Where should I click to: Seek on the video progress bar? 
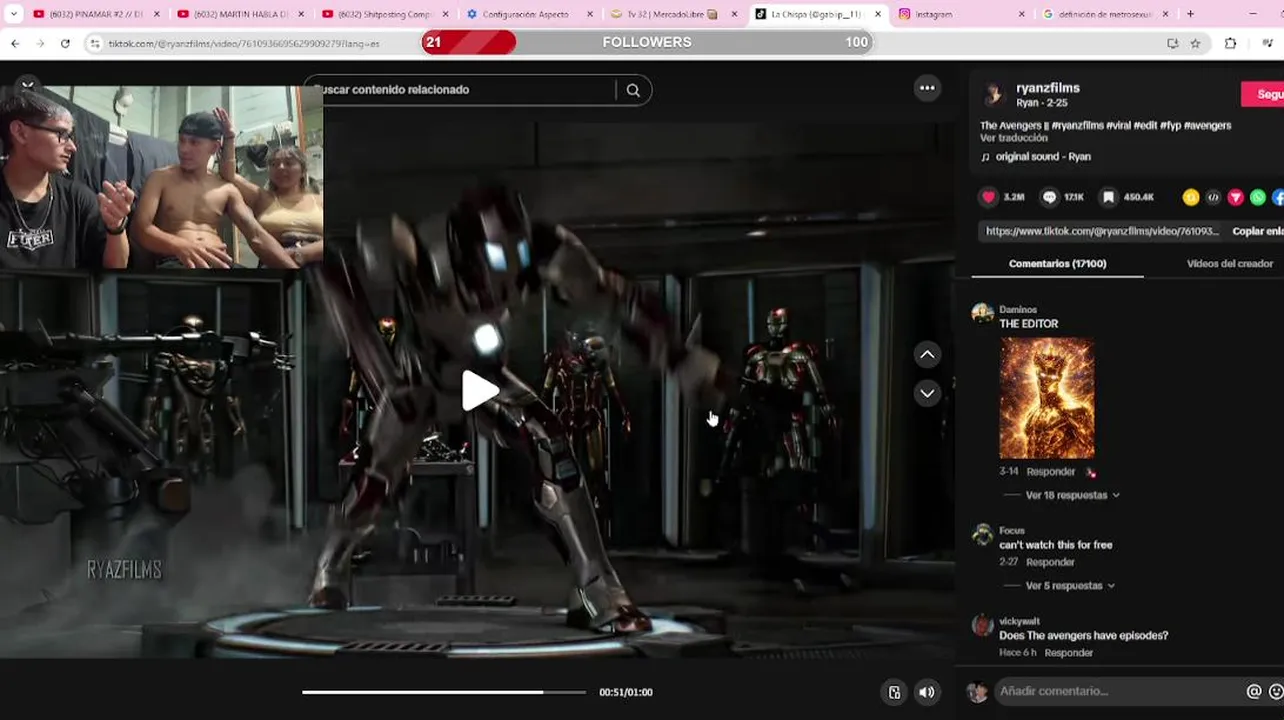[444, 692]
